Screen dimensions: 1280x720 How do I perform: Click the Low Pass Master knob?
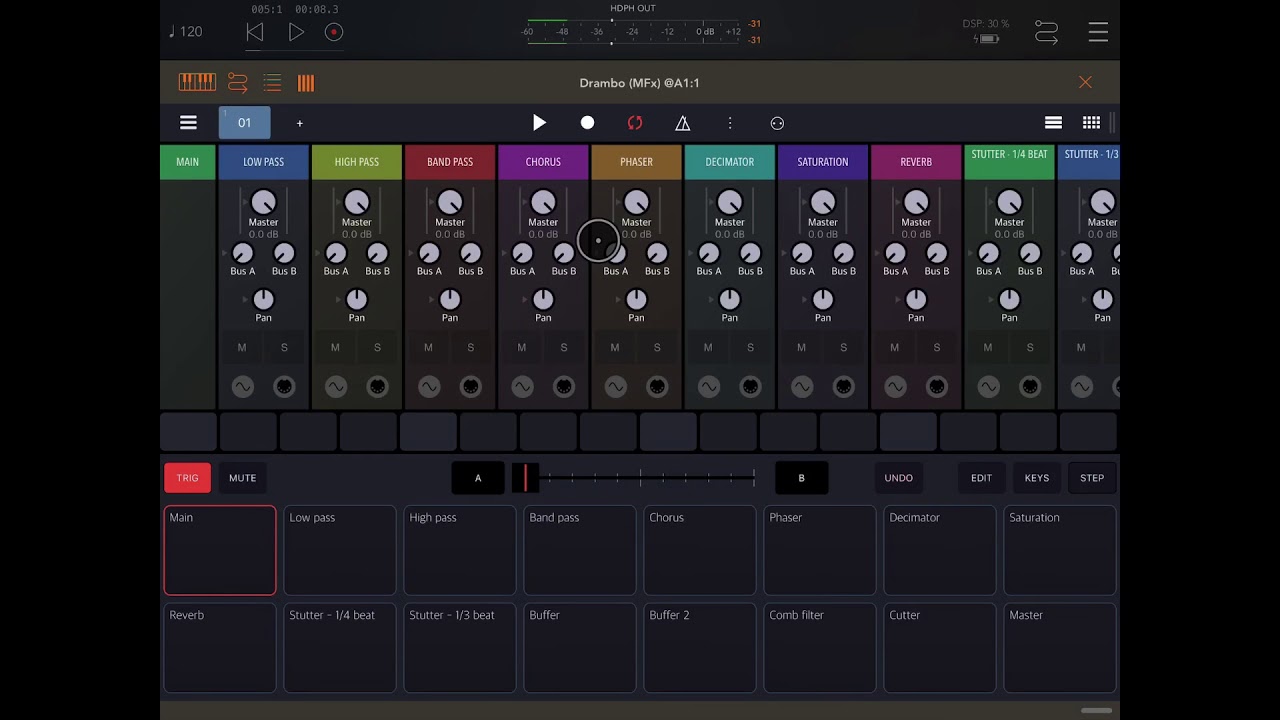[263, 203]
